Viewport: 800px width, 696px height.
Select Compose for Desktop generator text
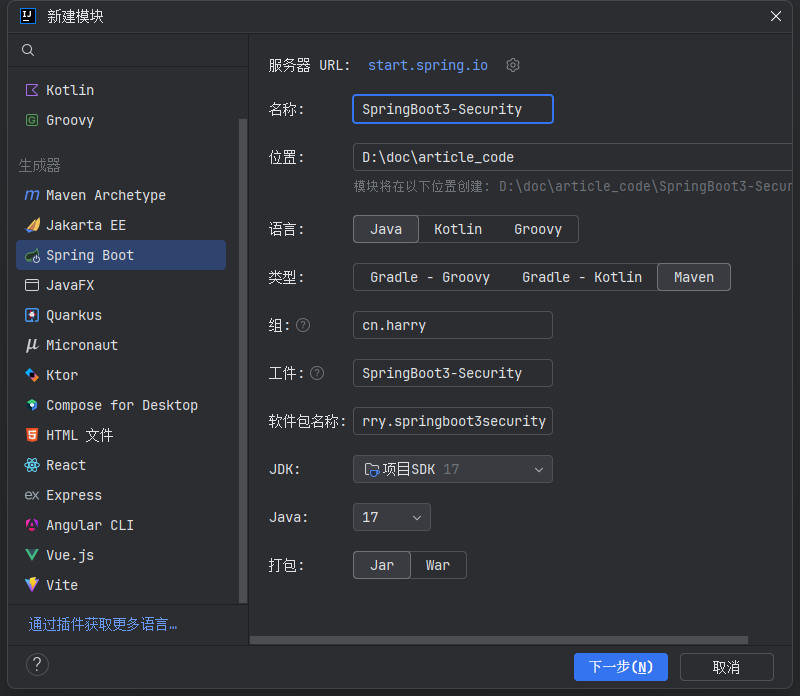[122, 405]
